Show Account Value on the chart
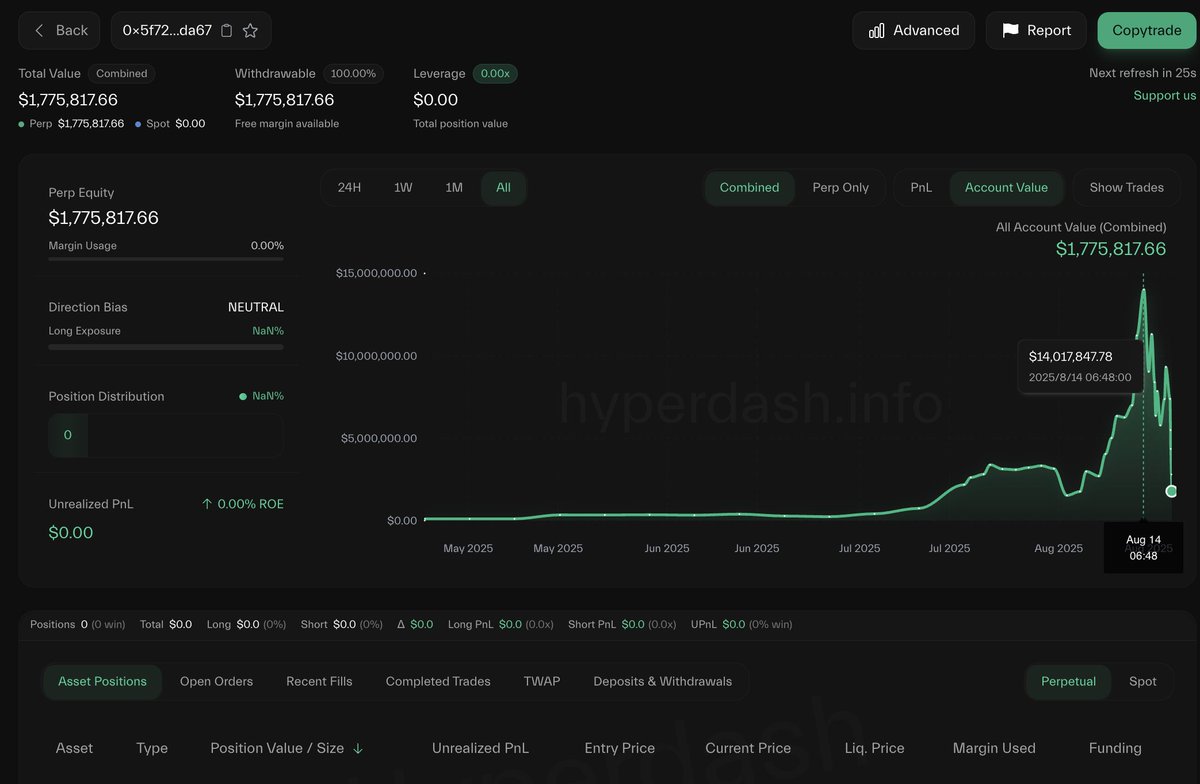This screenshot has width=1200, height=784. coord(1006,187)
